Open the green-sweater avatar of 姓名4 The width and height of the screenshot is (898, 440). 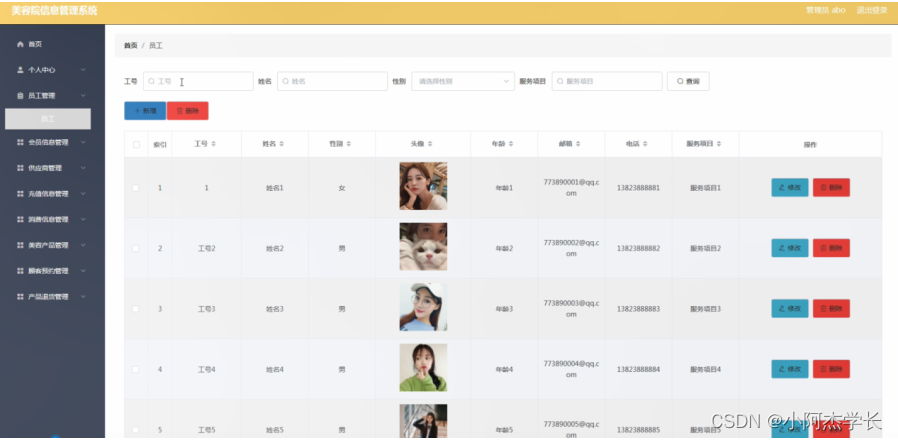423,368
